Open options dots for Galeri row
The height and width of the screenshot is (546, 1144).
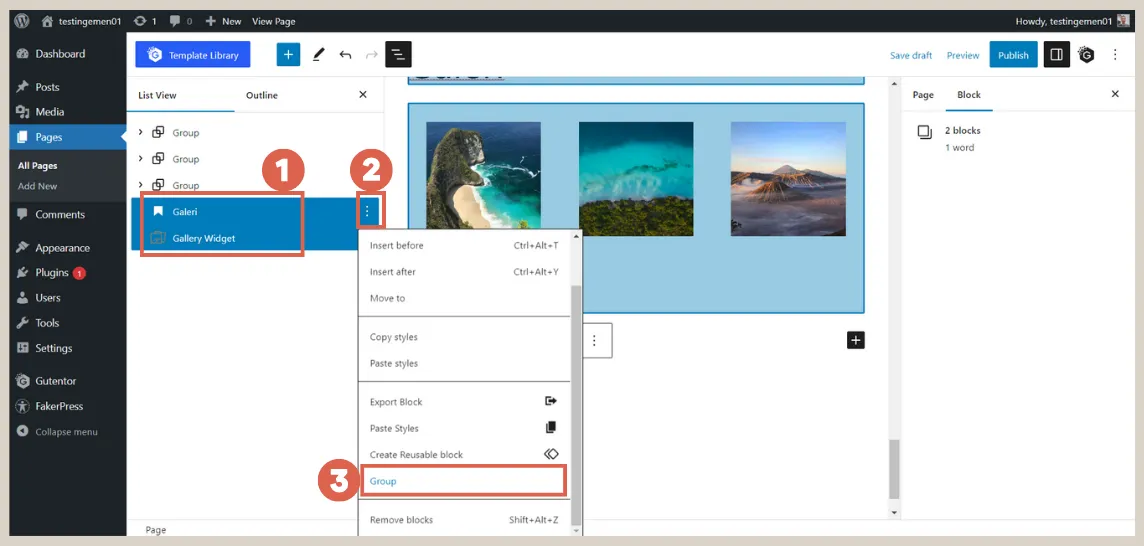(x=367, y=212)
